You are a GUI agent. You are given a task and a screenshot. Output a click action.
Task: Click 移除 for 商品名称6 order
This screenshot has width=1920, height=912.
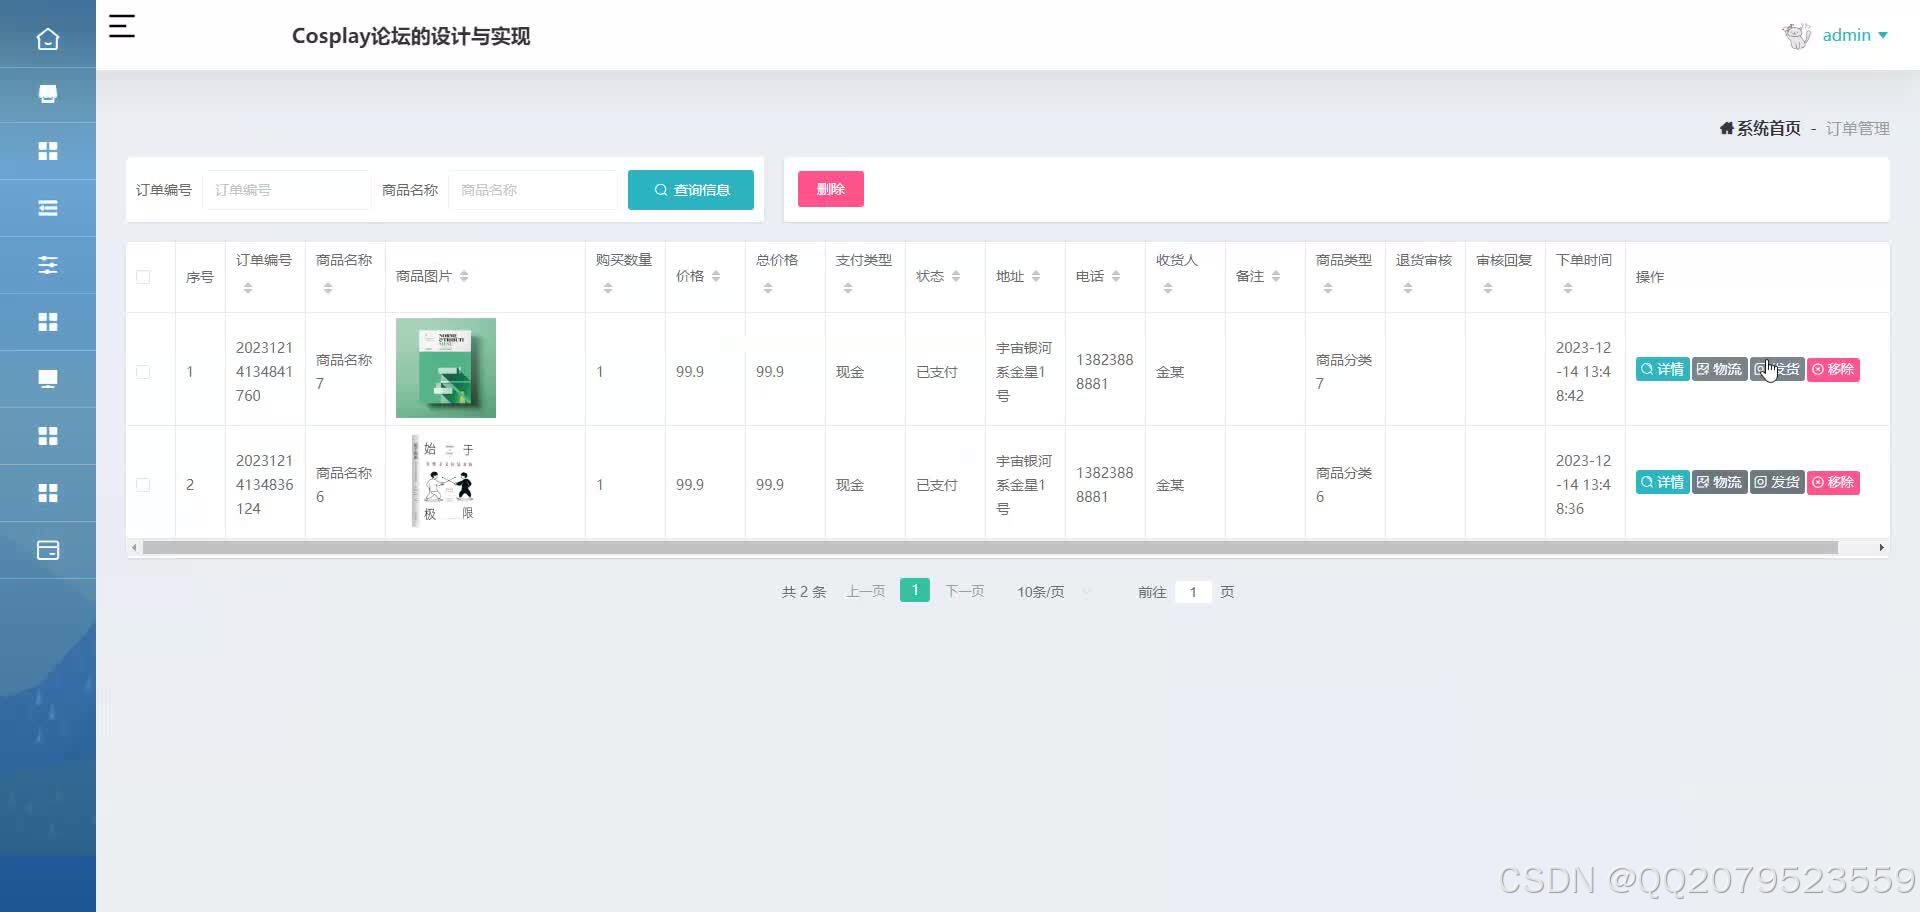pyautogui.click(x=1833, y=482)
